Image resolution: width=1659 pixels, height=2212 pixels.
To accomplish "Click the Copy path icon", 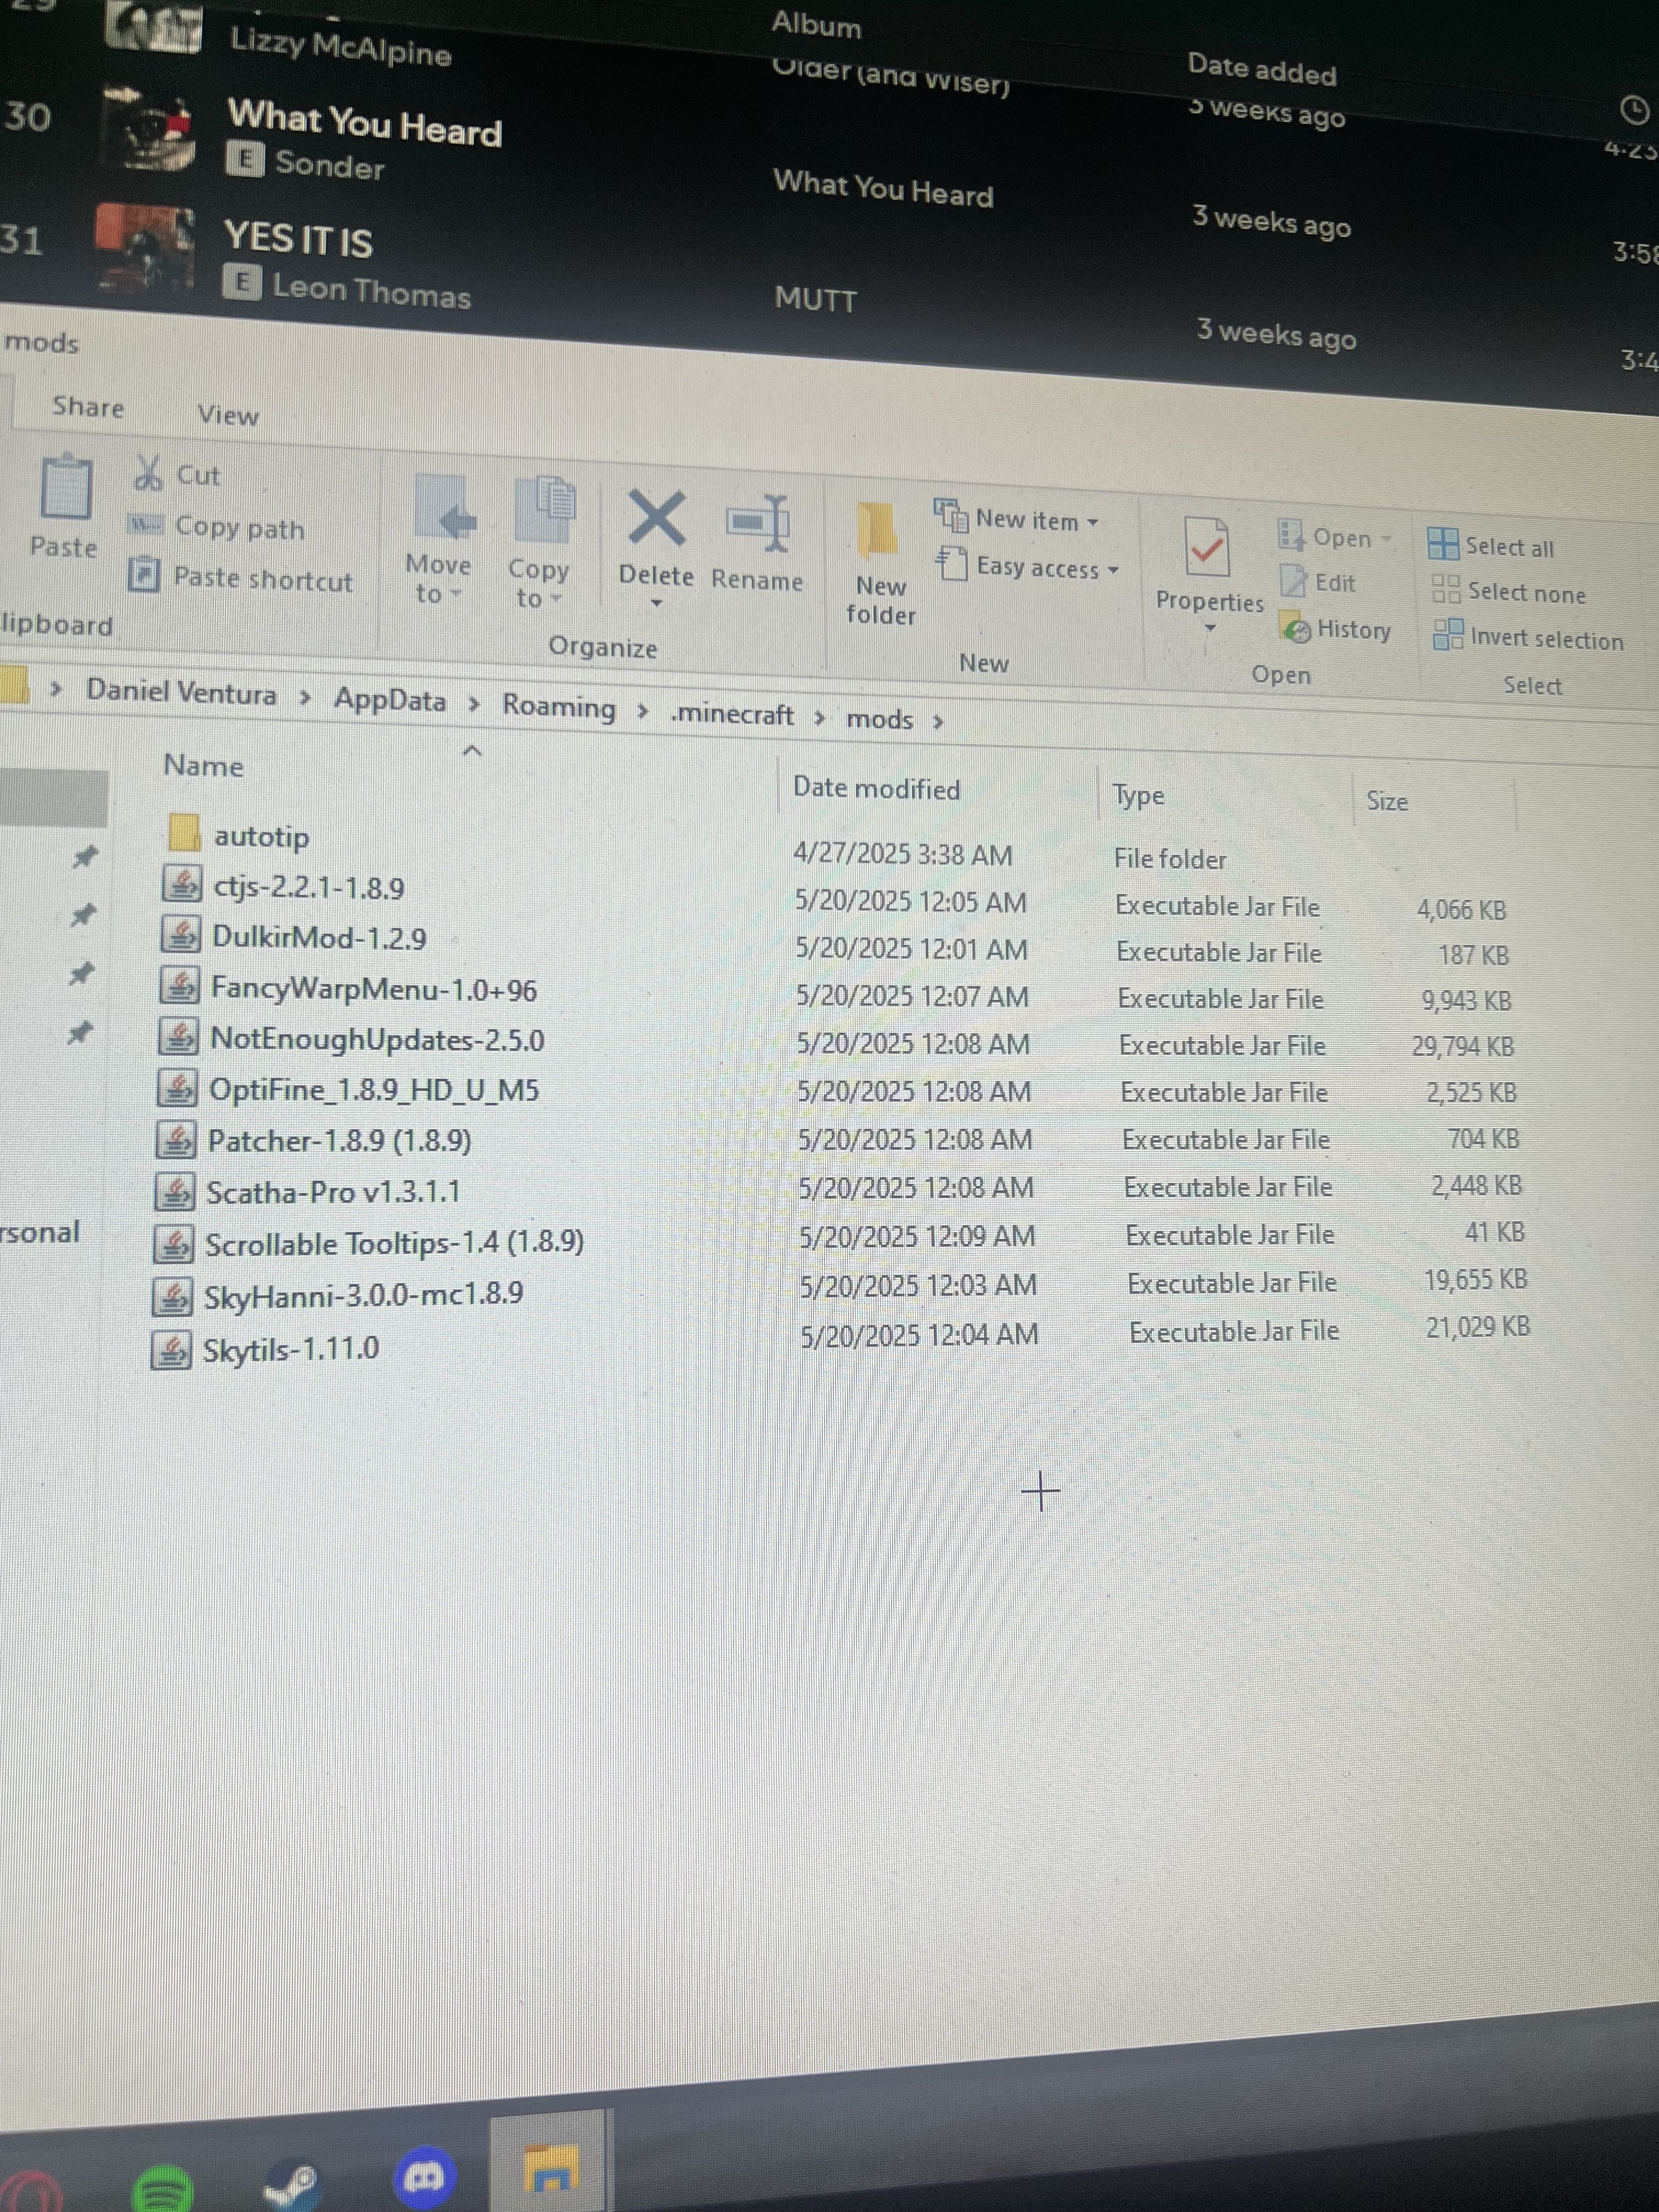I will (146, 524).
